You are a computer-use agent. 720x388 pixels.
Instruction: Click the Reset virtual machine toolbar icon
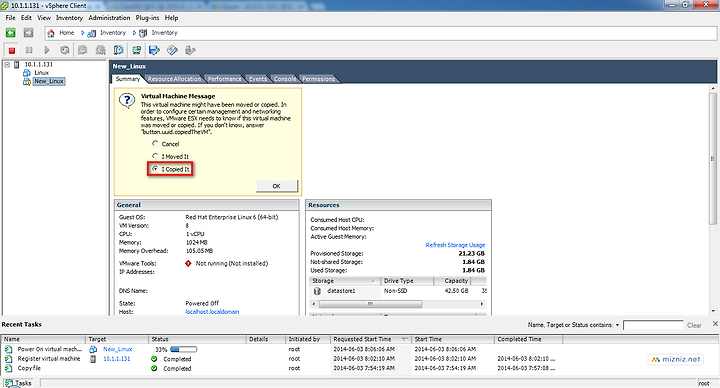click(x=65, y=50)
